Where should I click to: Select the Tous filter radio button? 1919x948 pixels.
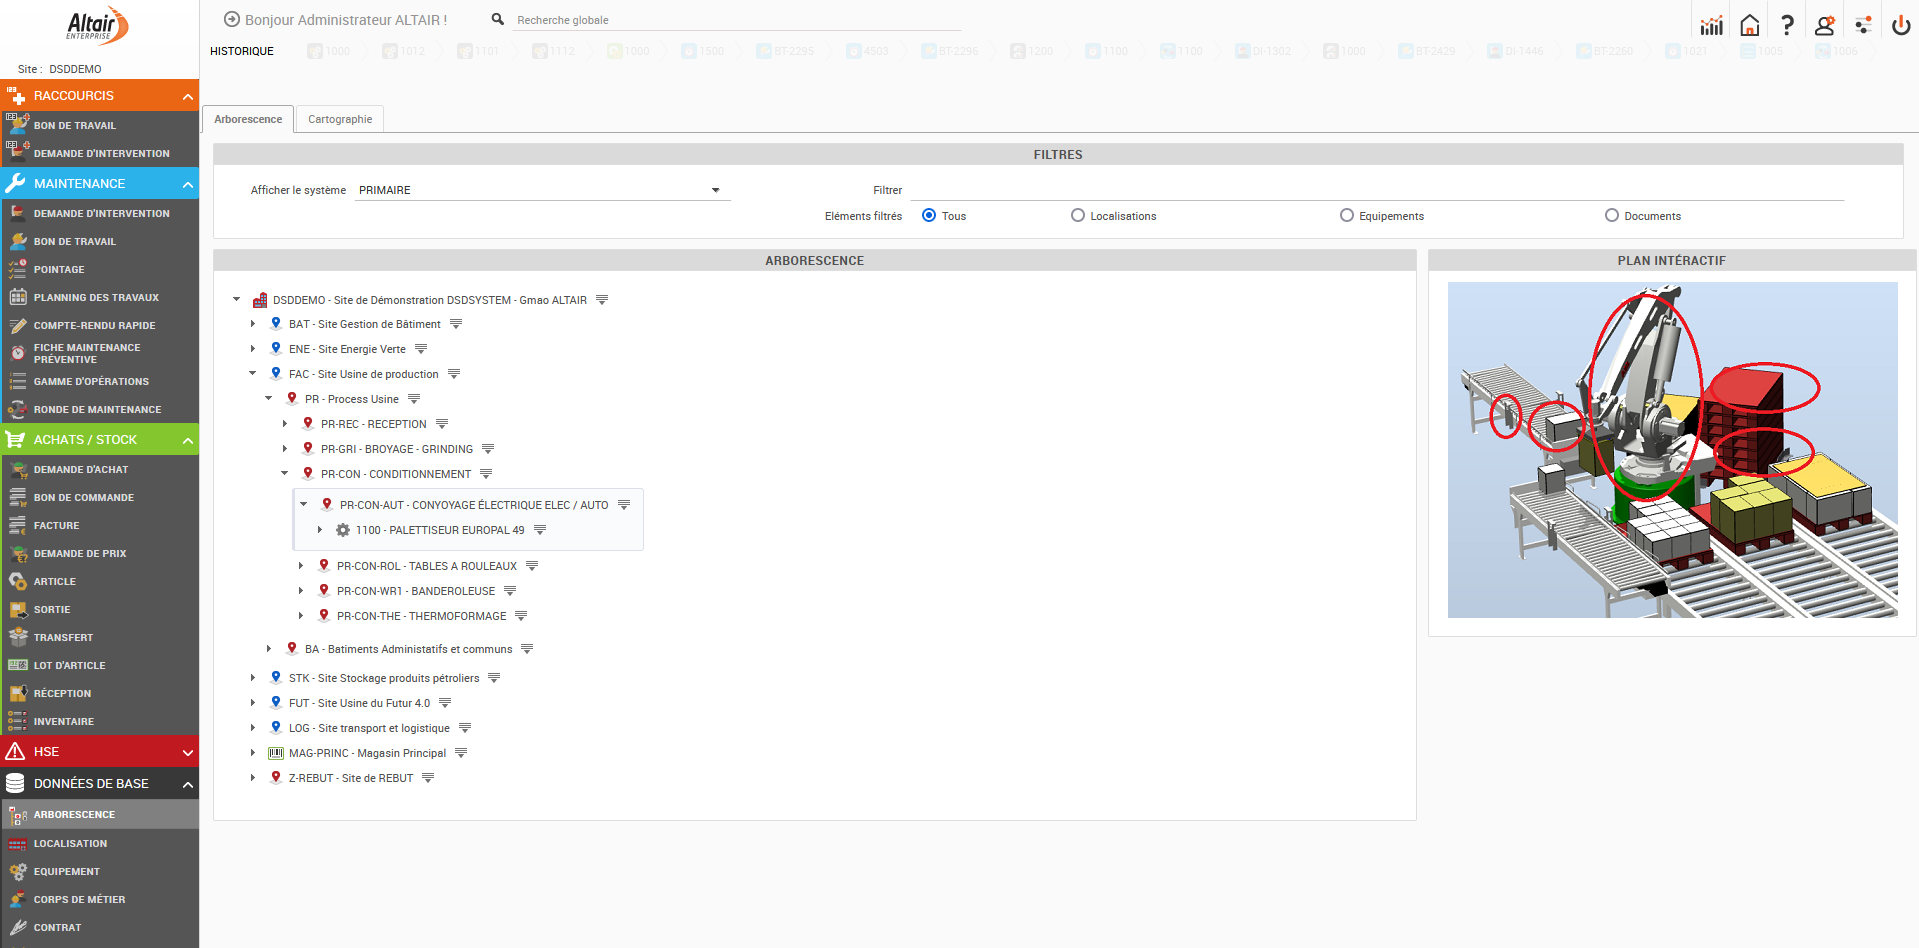click(x=929, y=215)
